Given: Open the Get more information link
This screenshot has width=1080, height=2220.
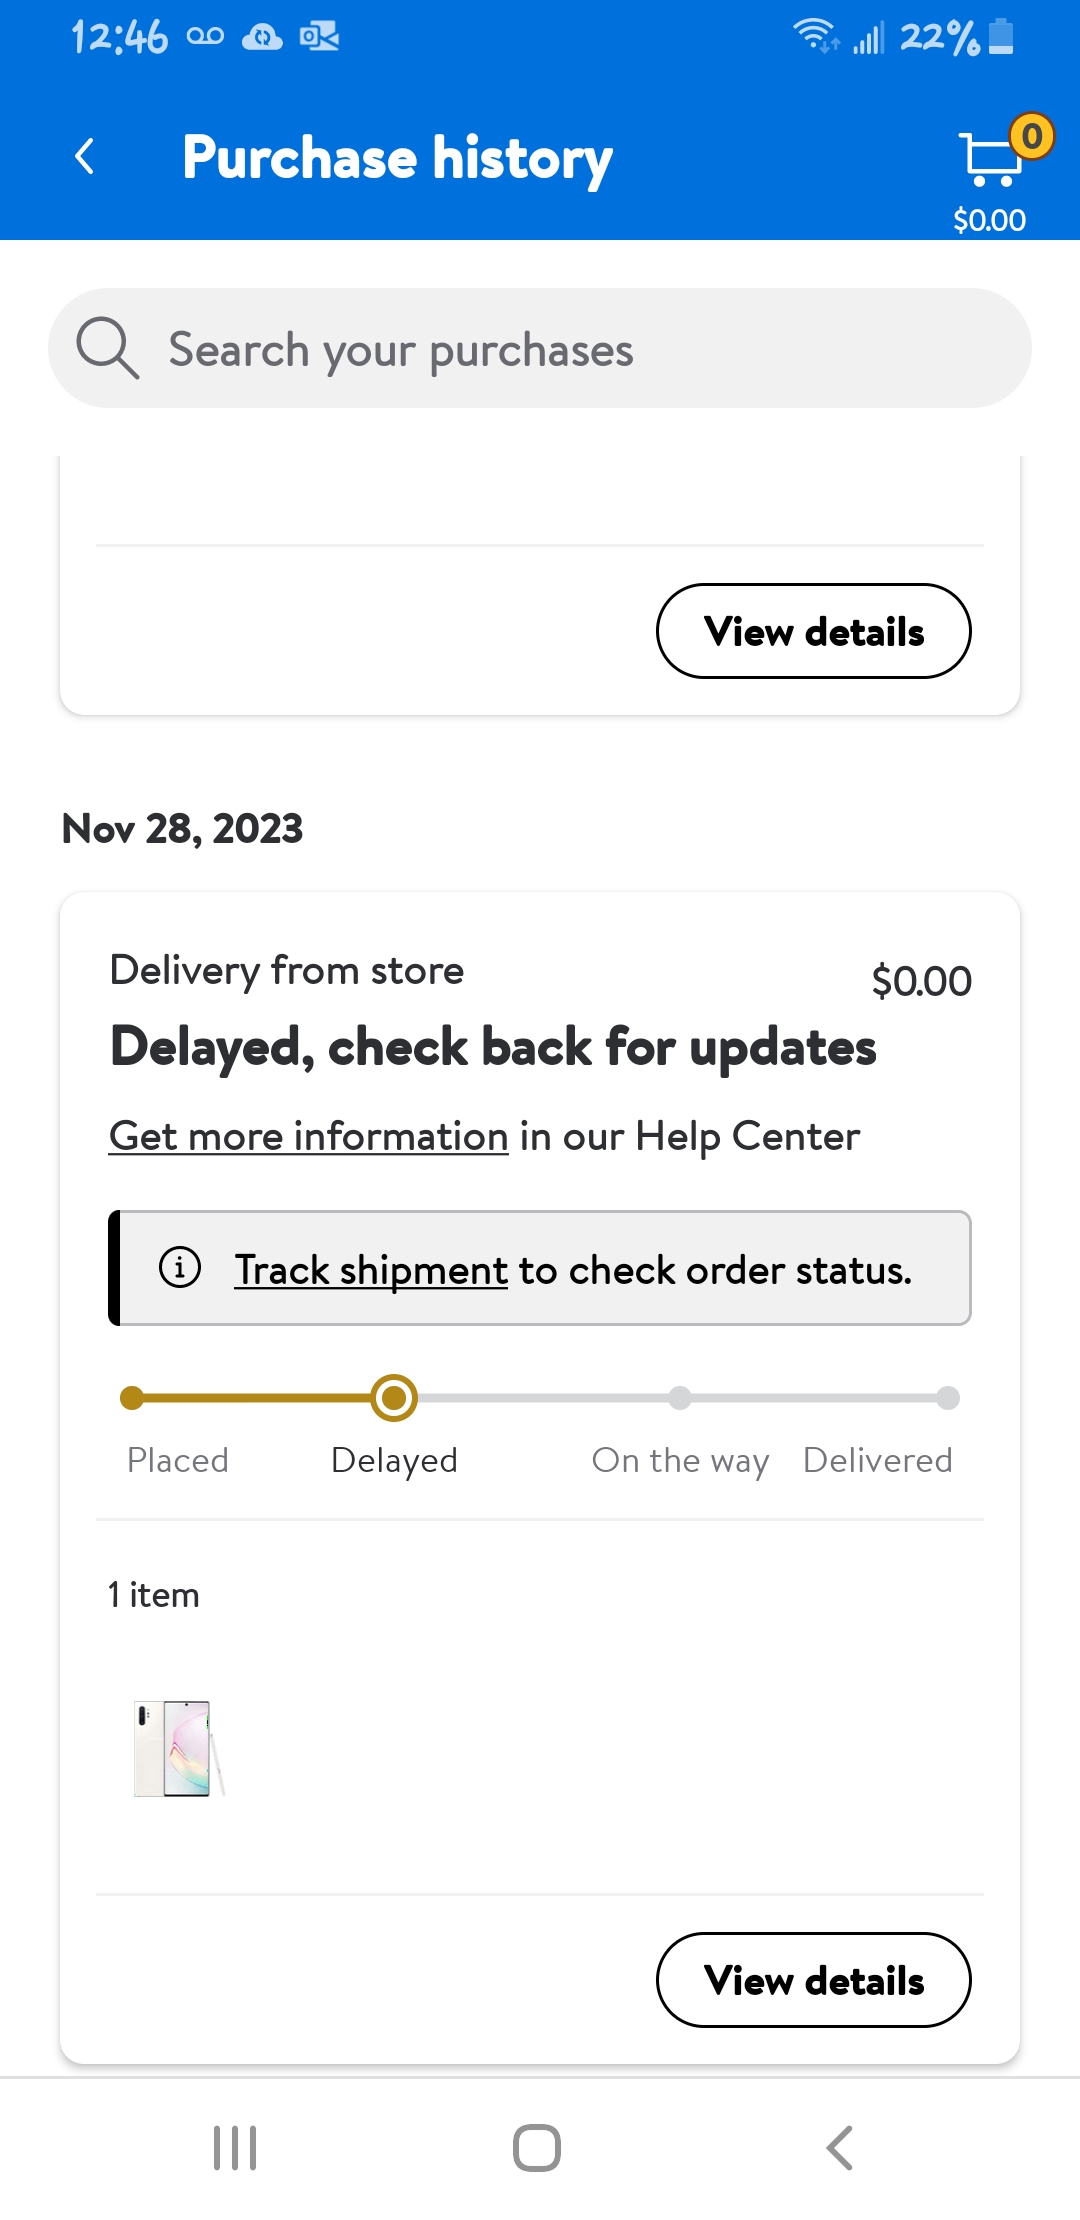Looking at the screenshot, I should pyautogui.click(x=308, y=1137).
